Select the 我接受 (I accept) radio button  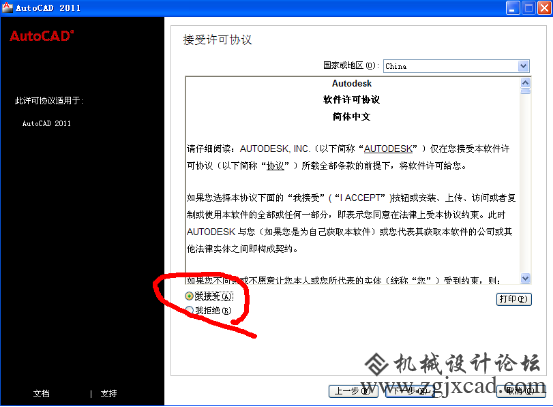[x=189, y=296]
